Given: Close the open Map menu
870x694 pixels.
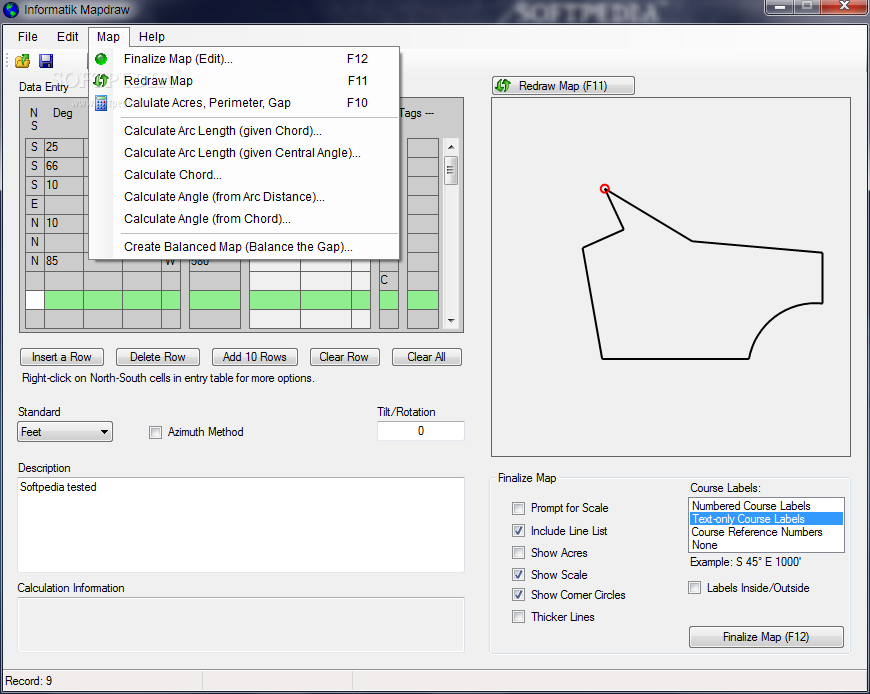Looking at the screenshot, I should click(x=108, y=37).
